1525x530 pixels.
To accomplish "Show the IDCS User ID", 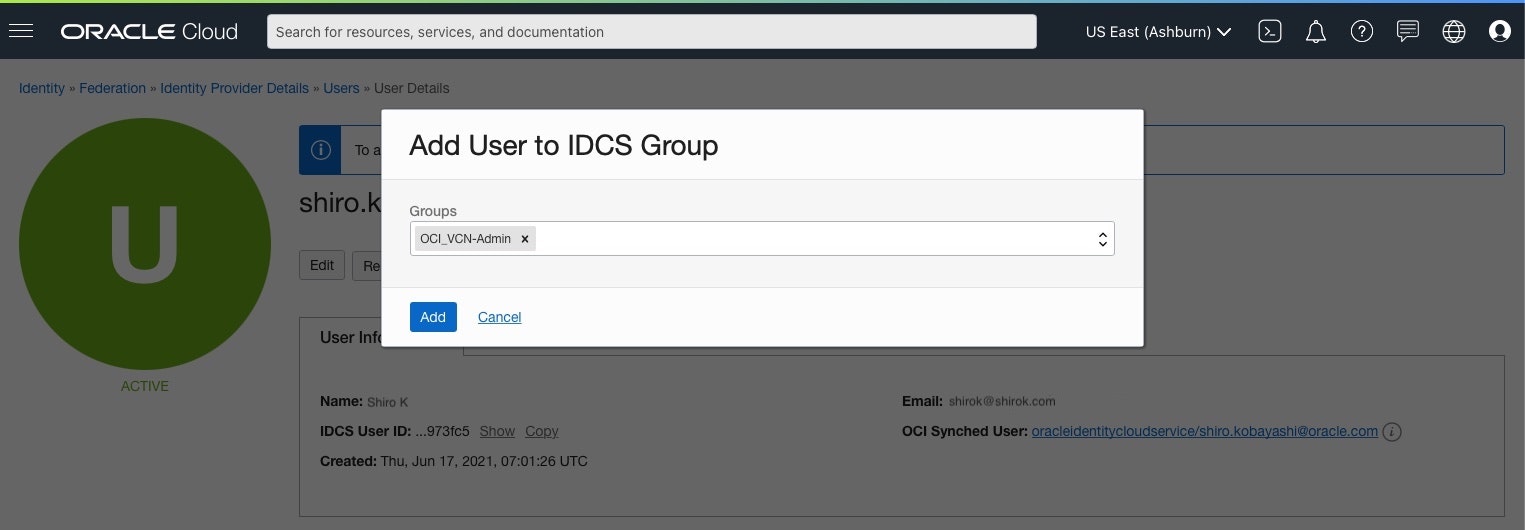I will [x=497, y=431].
